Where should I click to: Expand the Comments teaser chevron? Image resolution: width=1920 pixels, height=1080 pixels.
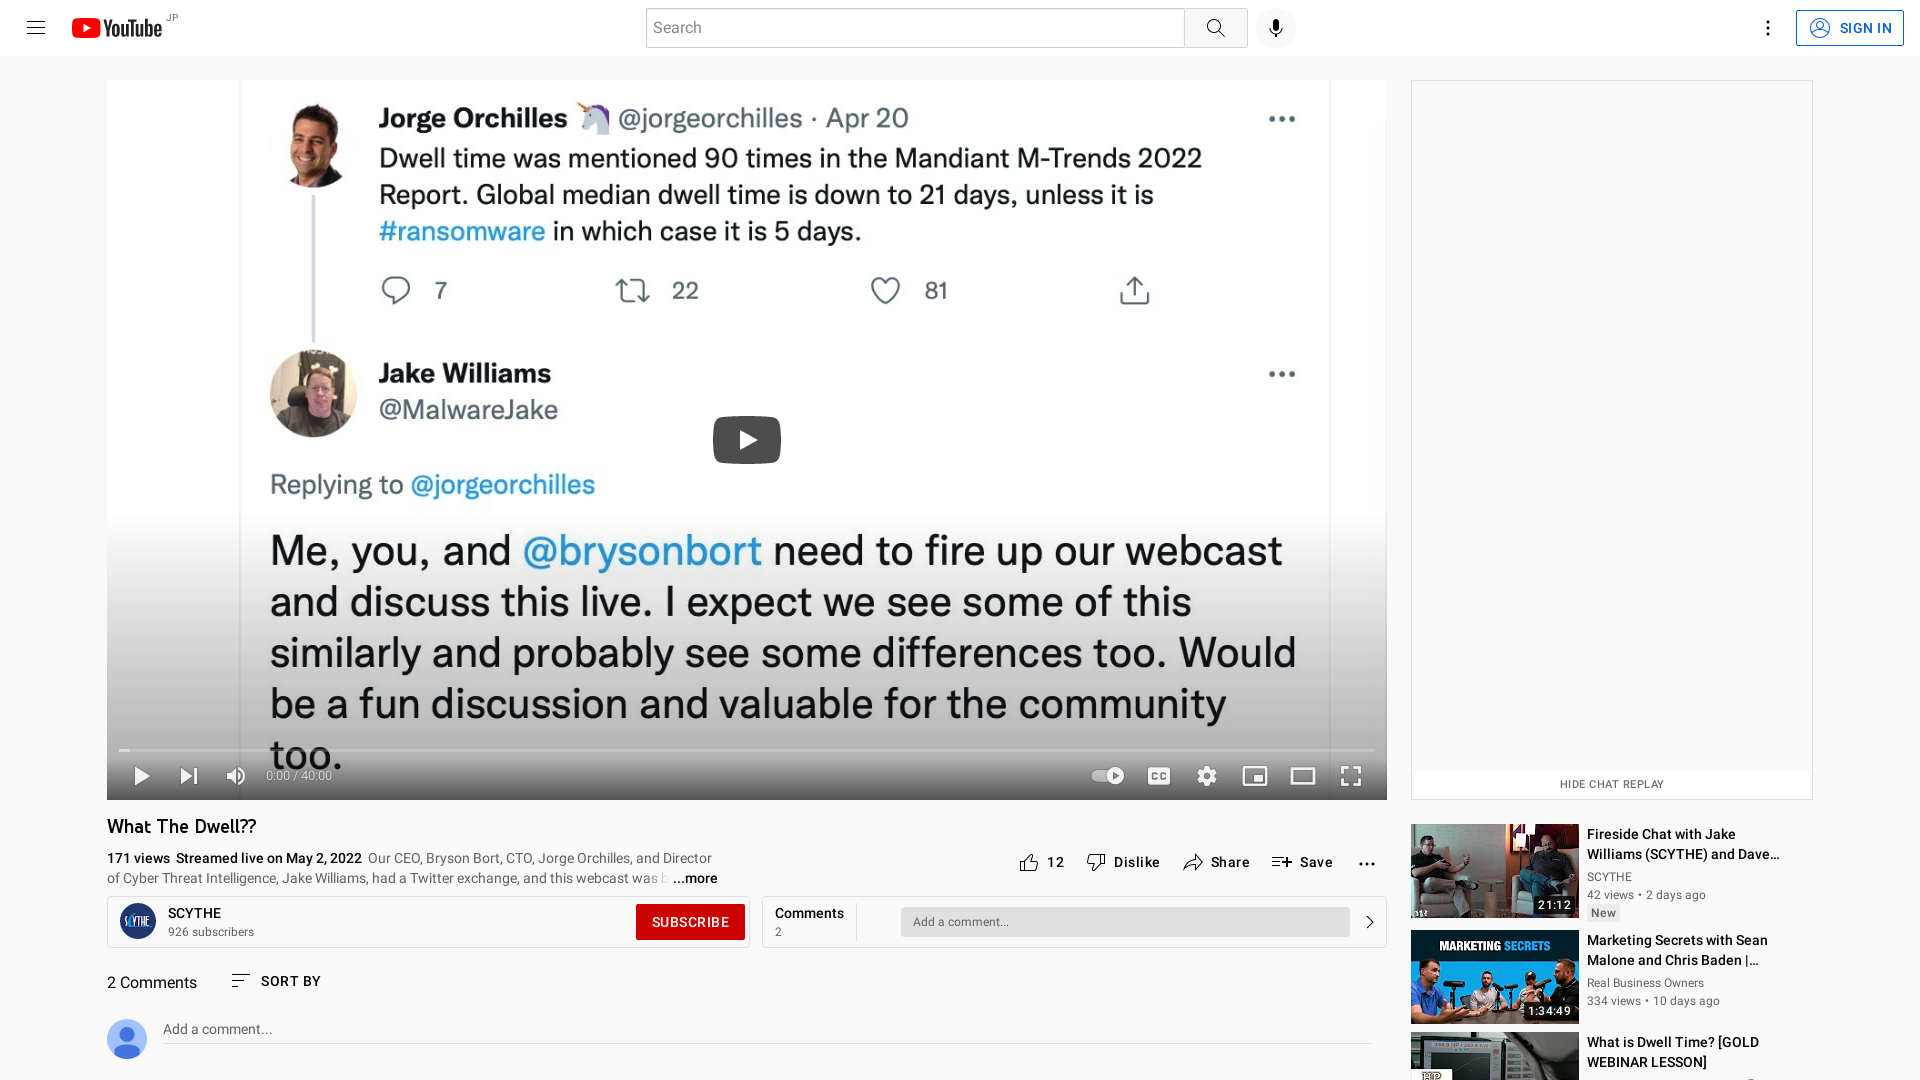[x=1370, y=922]
